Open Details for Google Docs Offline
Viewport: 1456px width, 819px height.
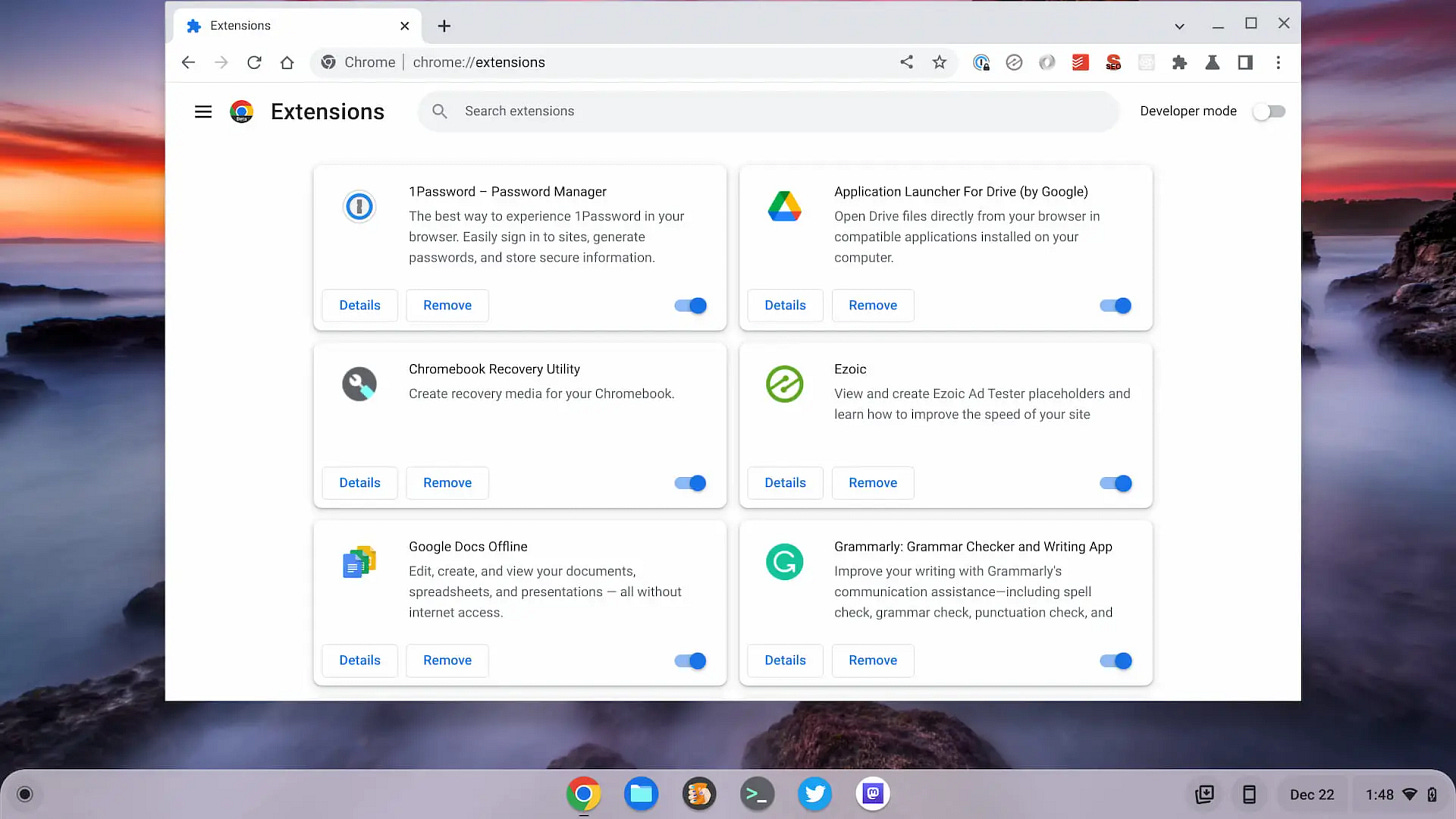point(359,660)
